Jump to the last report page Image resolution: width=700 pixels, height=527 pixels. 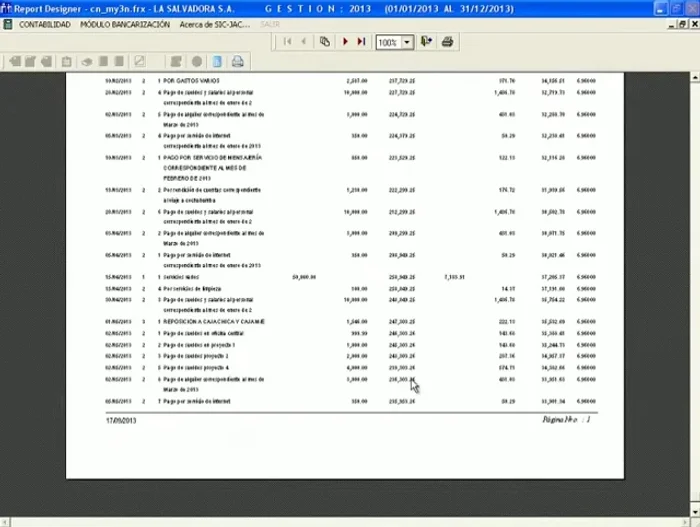point(360,42)
